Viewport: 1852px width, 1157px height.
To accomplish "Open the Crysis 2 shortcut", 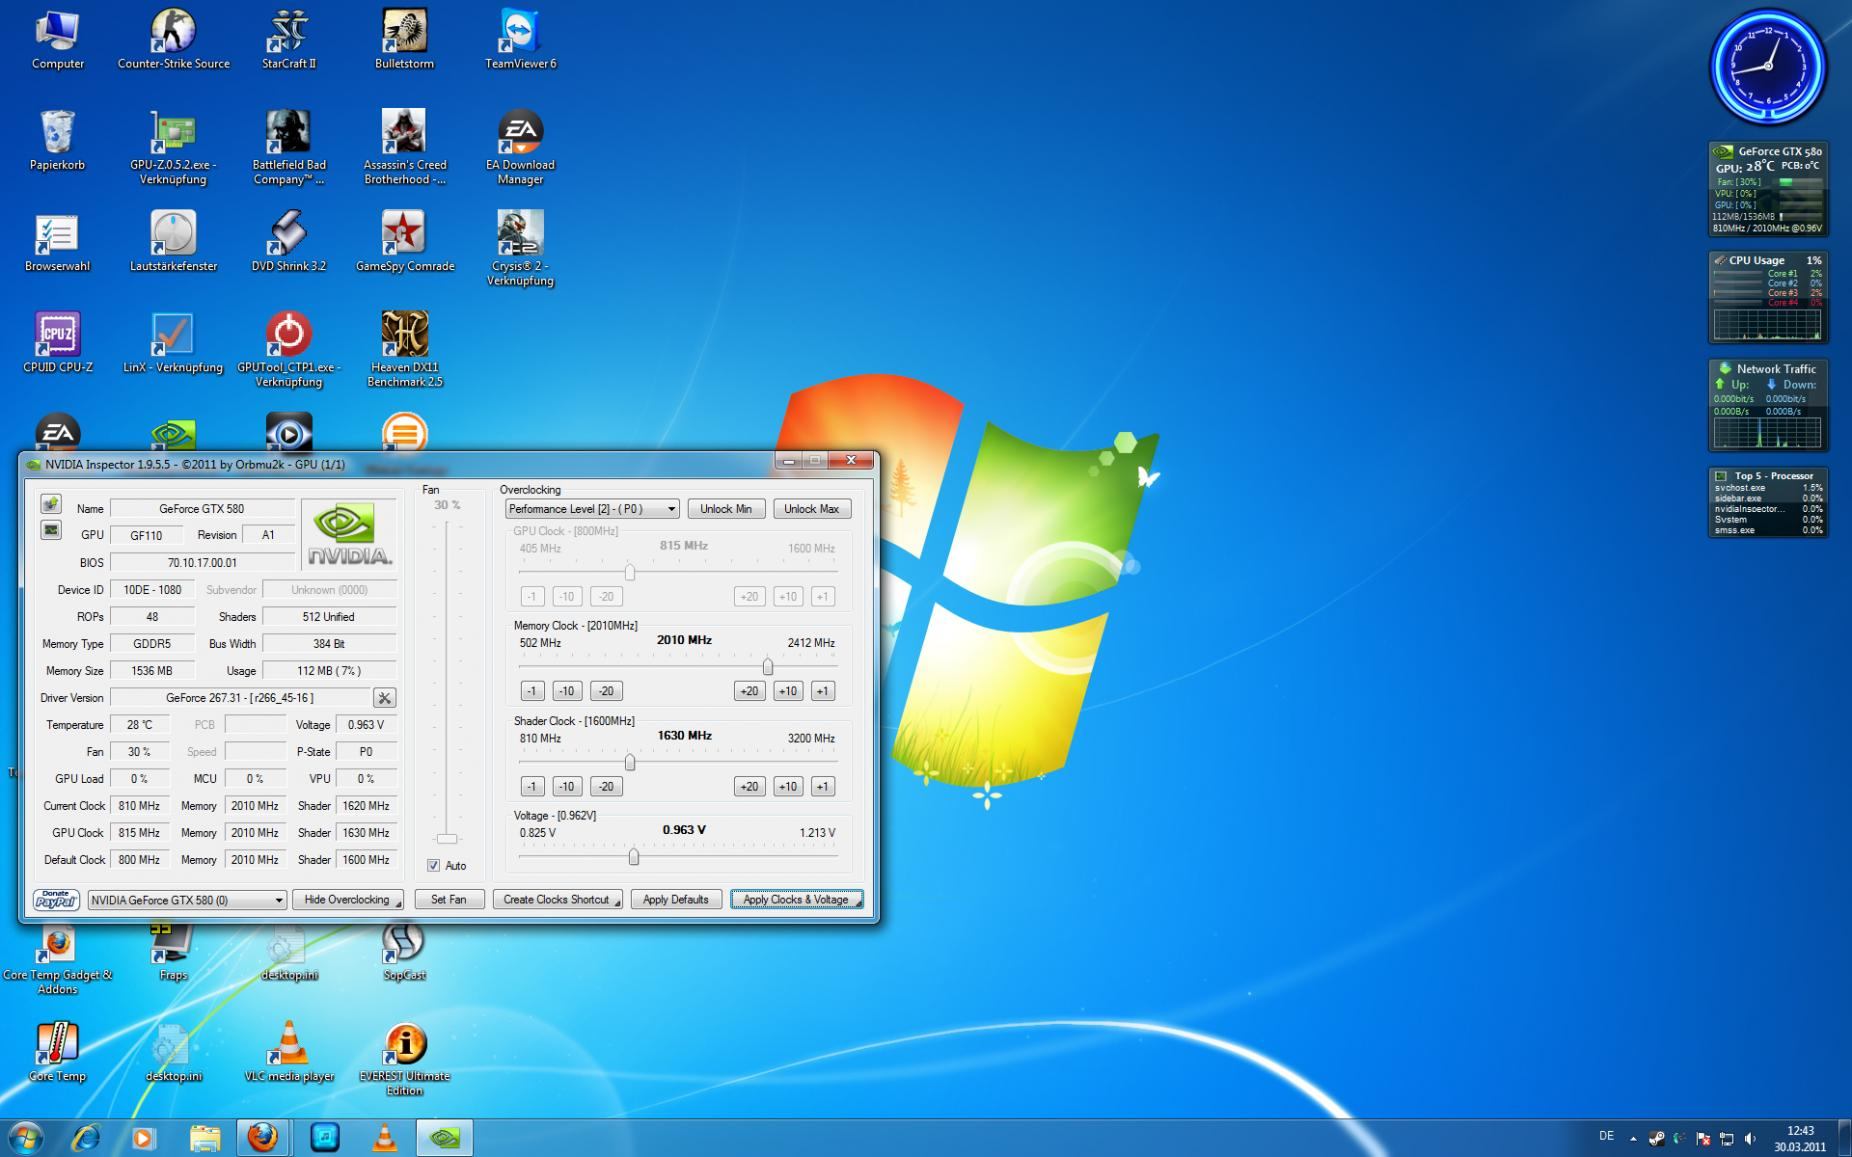I will (520, 248).
